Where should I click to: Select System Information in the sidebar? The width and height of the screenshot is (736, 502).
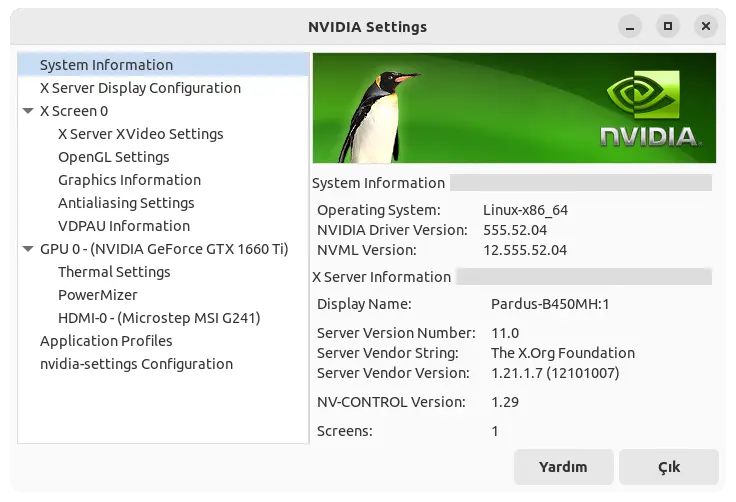click(163, 65)
